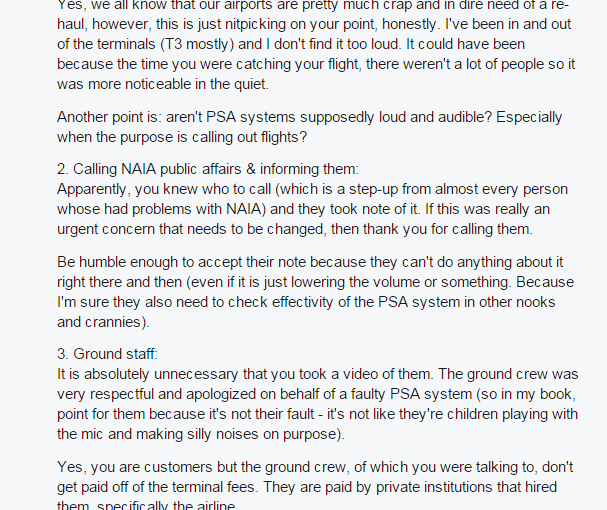The height and width of the screenshot is (510, 607).
Task: Click the line 'Apparently, you knew who to call'
Action: (x=312, y=190)
